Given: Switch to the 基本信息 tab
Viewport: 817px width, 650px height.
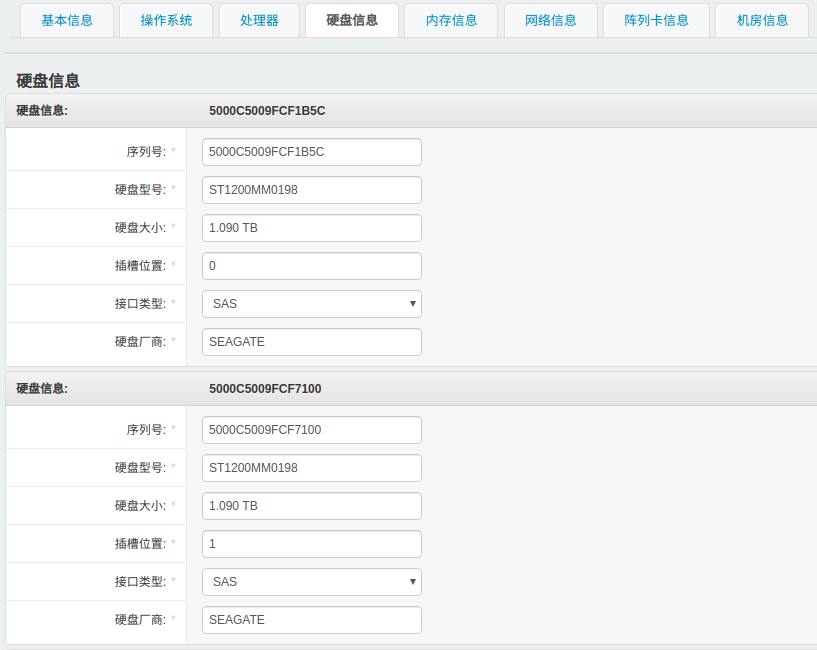Looking at the screenshot, I should (x=66, y=20).
